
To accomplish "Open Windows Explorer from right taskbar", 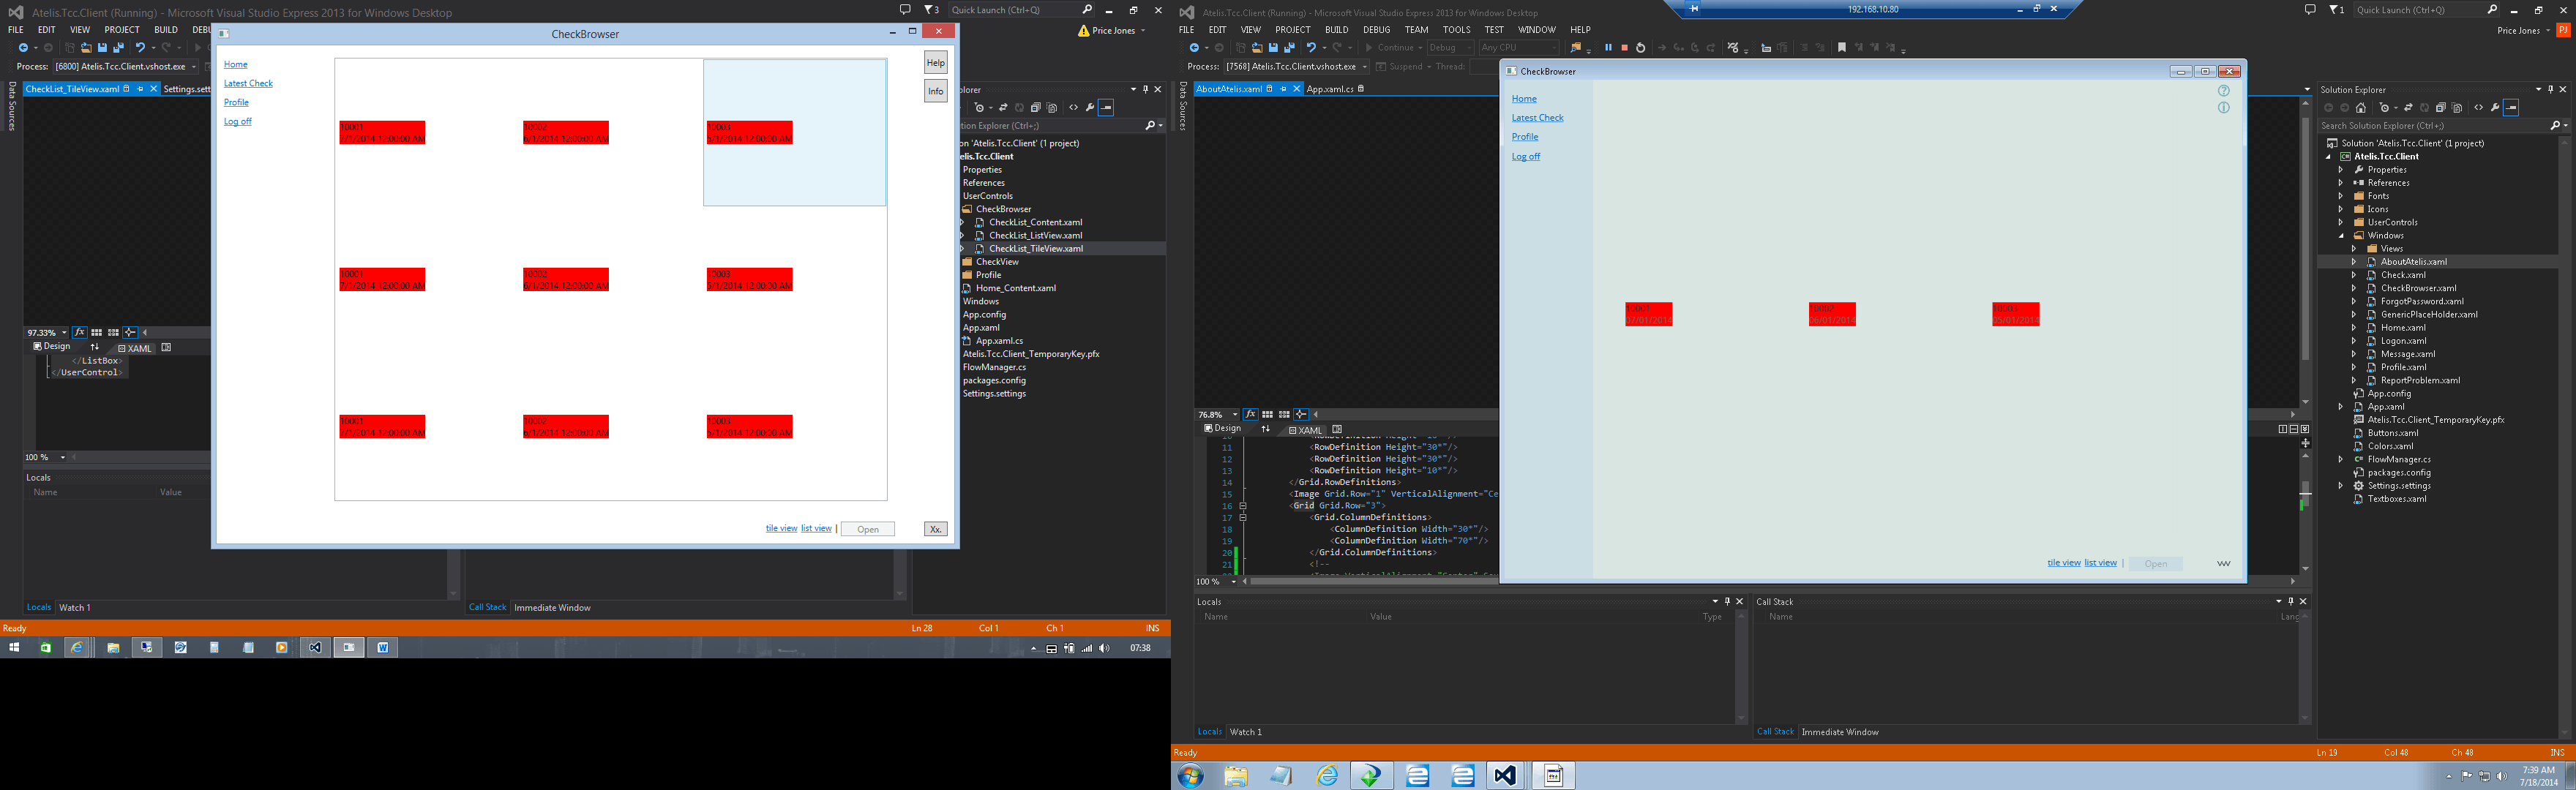I will point(1236,776).
